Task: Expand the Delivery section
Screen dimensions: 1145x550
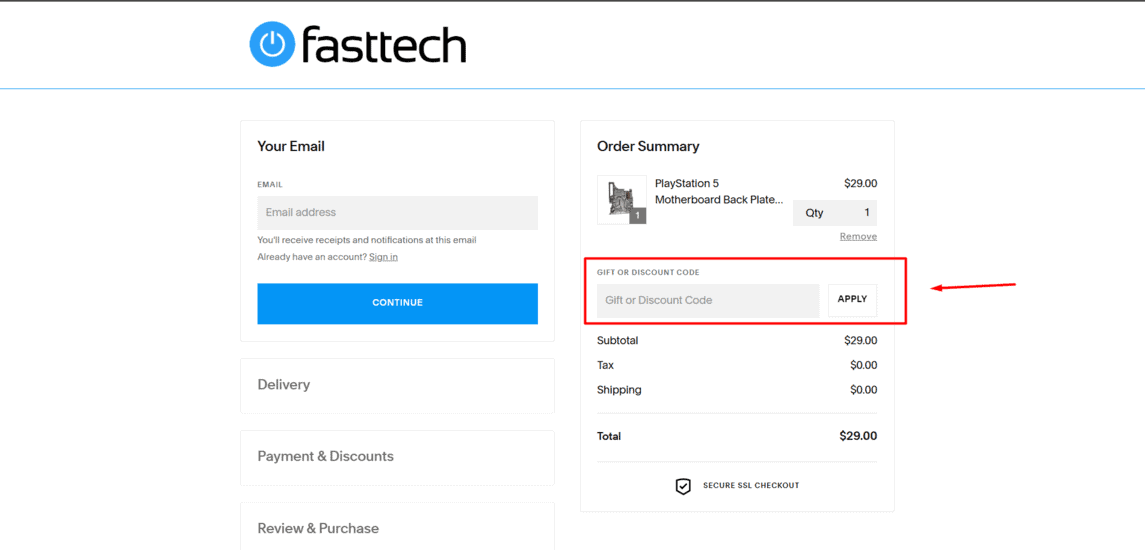Action: tap(397, 385)
